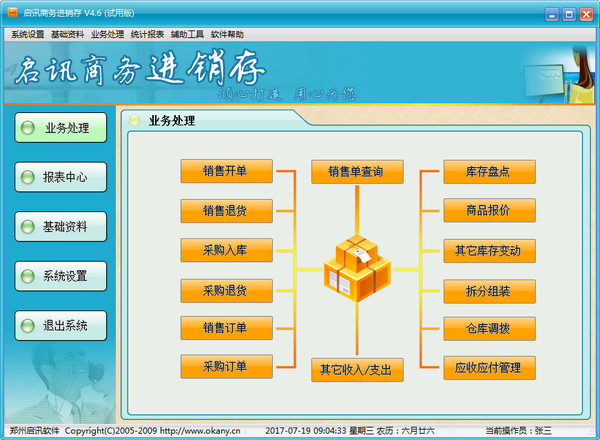Open 商品报价 module

pyautogui.click(x=489, y=211)
